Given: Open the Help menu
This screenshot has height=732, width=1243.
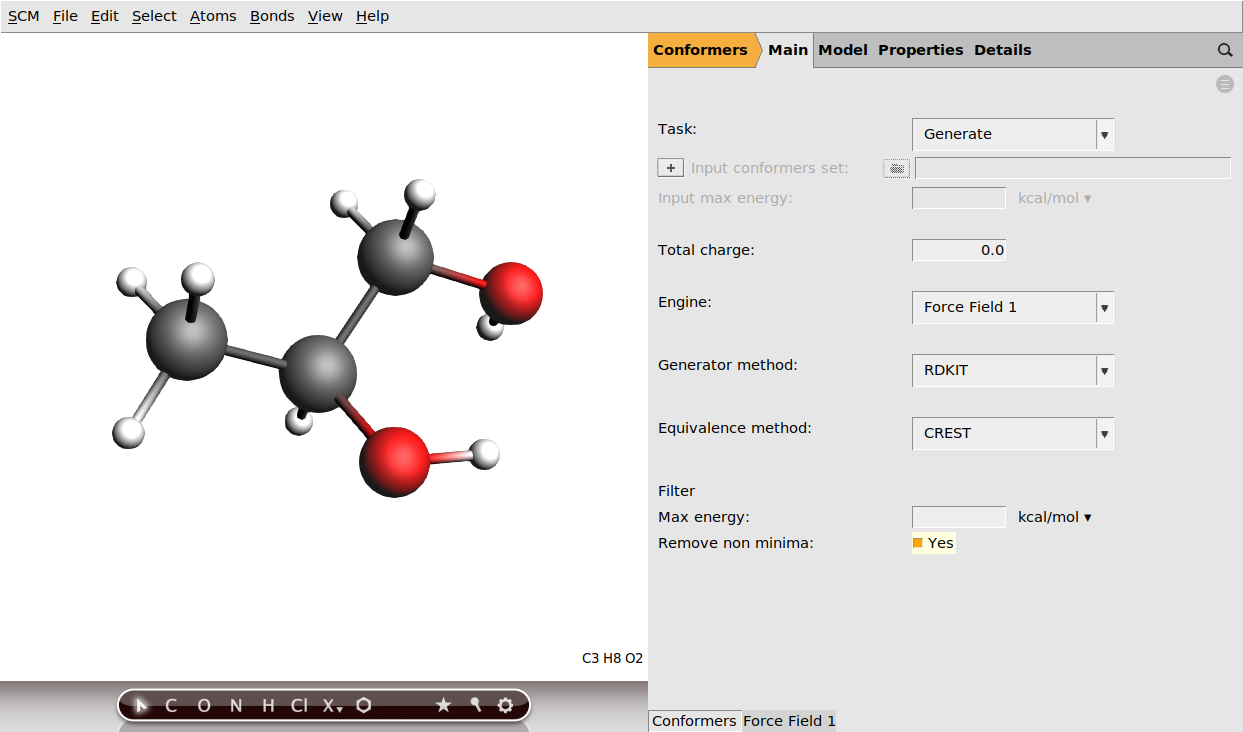Looking at the screenshot, I should 372,16.
